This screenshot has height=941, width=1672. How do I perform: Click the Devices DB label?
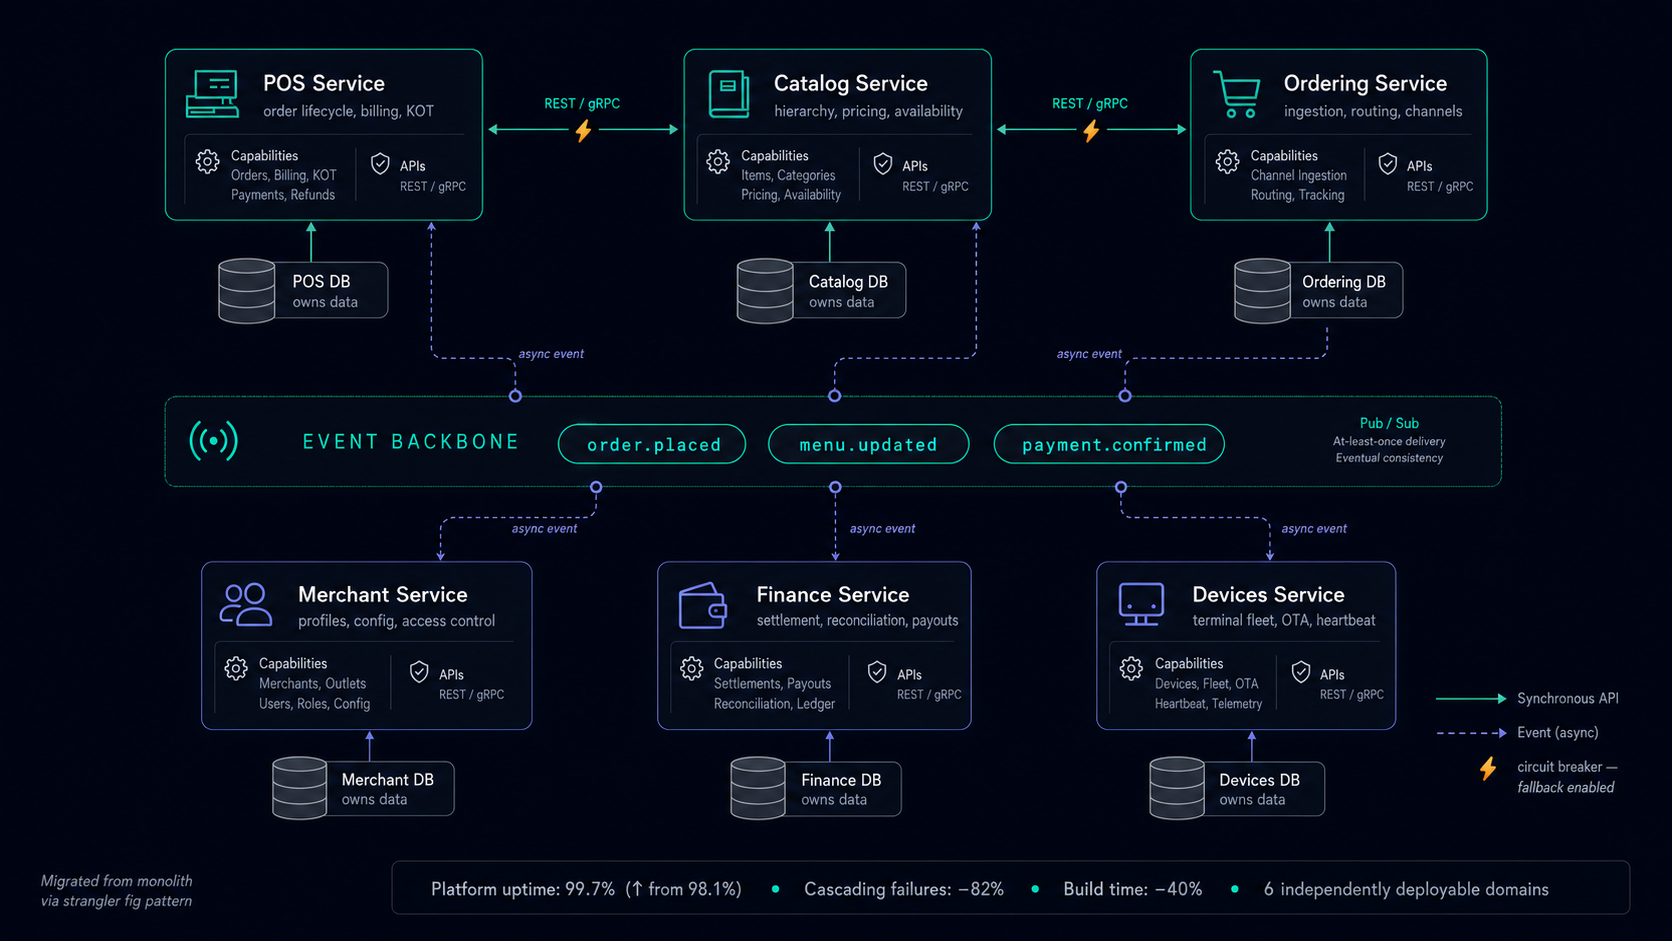pos(1259,779)
